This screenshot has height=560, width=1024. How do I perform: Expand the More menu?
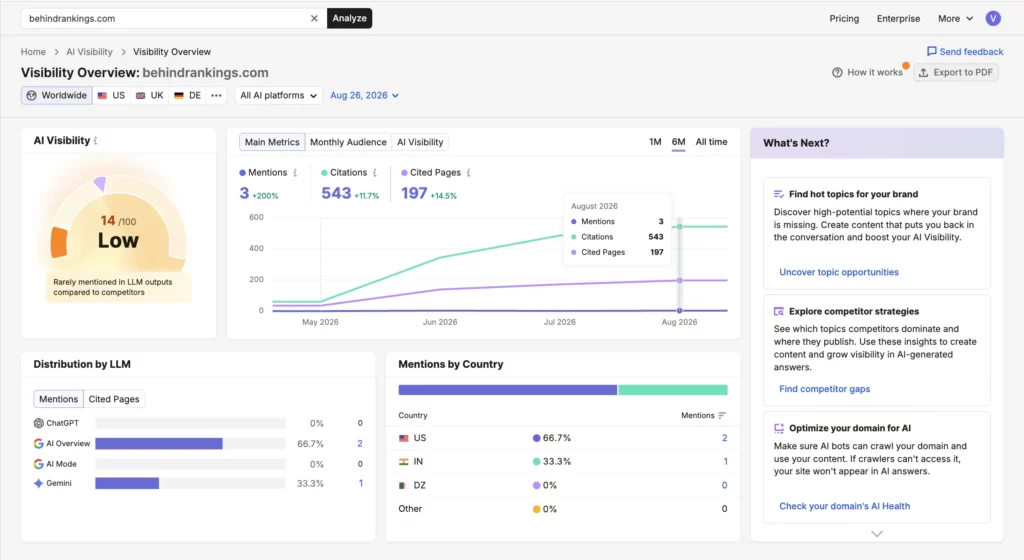[955, 18]
